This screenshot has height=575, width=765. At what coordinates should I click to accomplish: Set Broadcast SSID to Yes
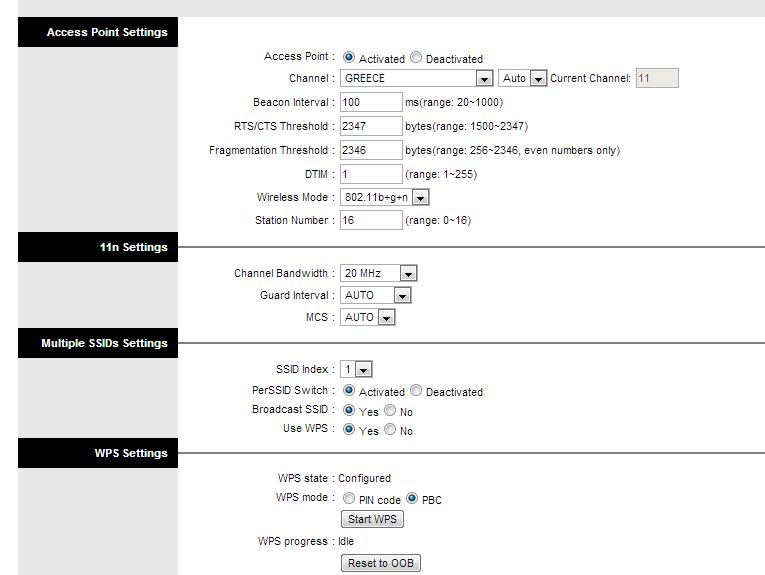tap(348, 410)
